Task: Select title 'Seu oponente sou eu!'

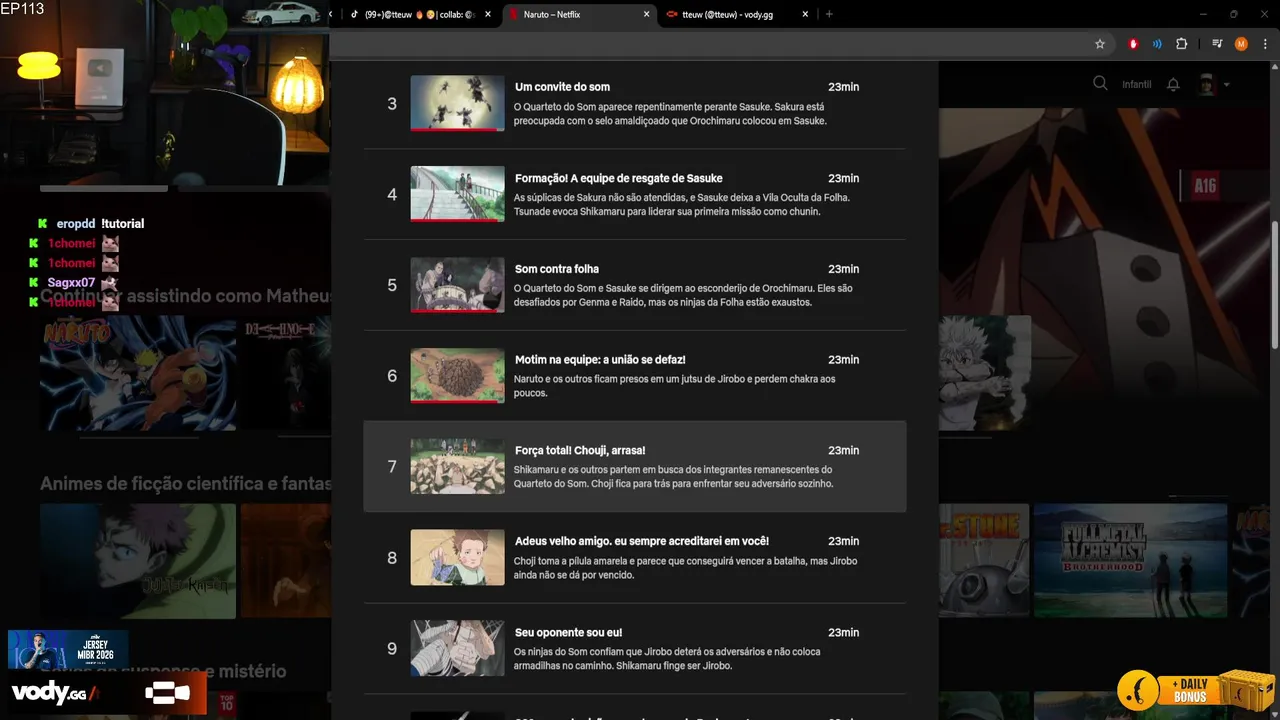Action: [568, 633]
